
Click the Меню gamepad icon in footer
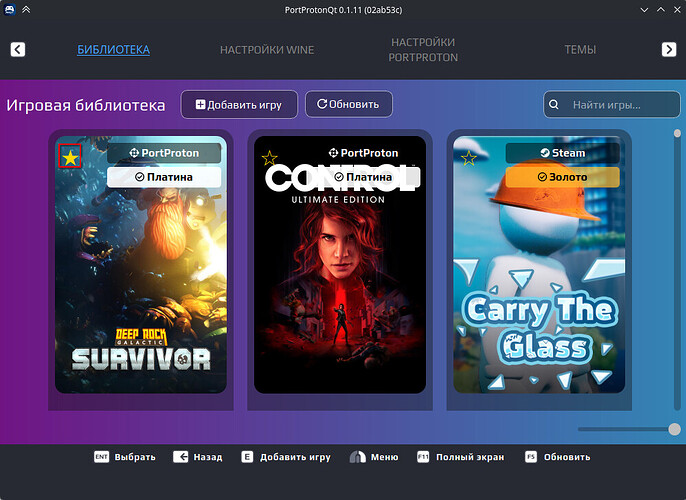tap(357, 457)
